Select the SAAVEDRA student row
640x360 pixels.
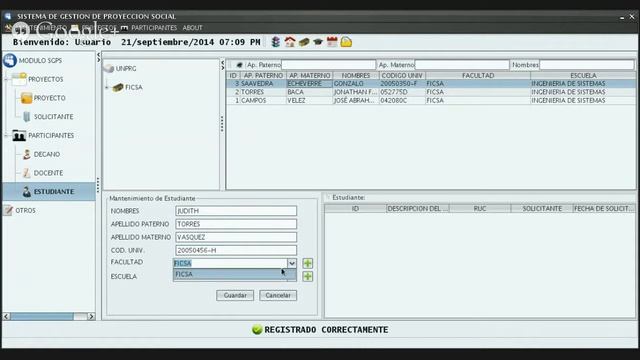[431, 84]
